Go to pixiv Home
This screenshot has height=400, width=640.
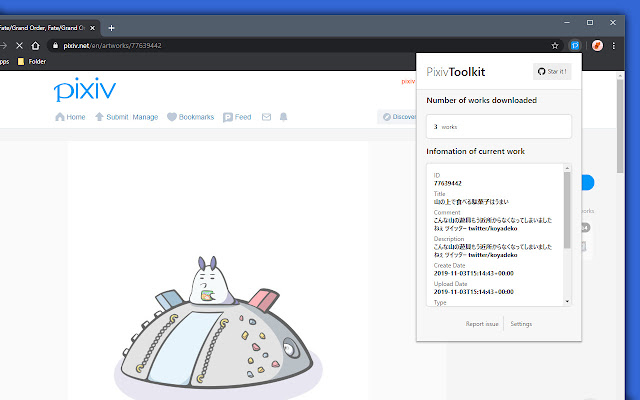point(70,117)
